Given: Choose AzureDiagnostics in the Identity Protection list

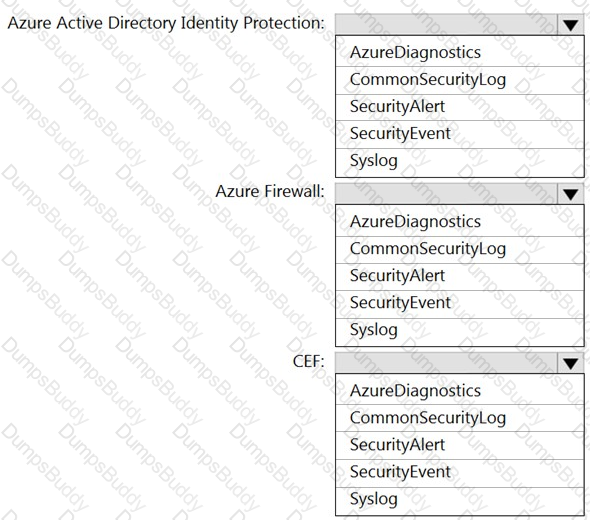Looking at the screenshot, I should 460,52.
